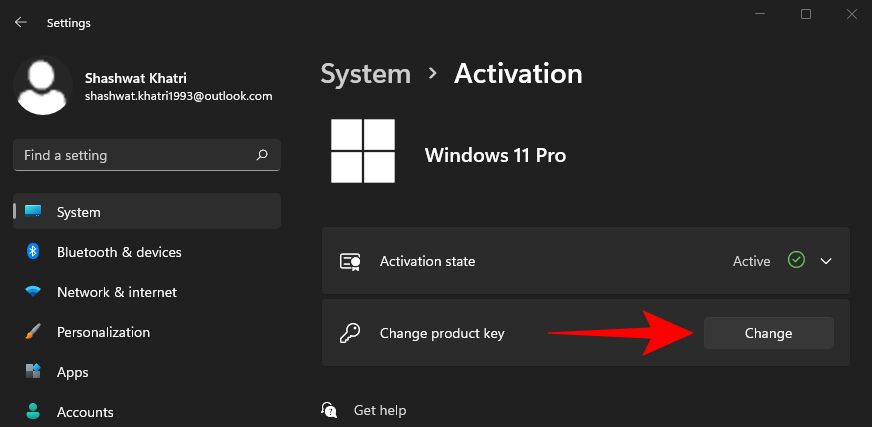Viewport: 872px width, 427px height.
Task: Click the search magnifier icon
Action: pyautogui.click(x=262, y=155)
